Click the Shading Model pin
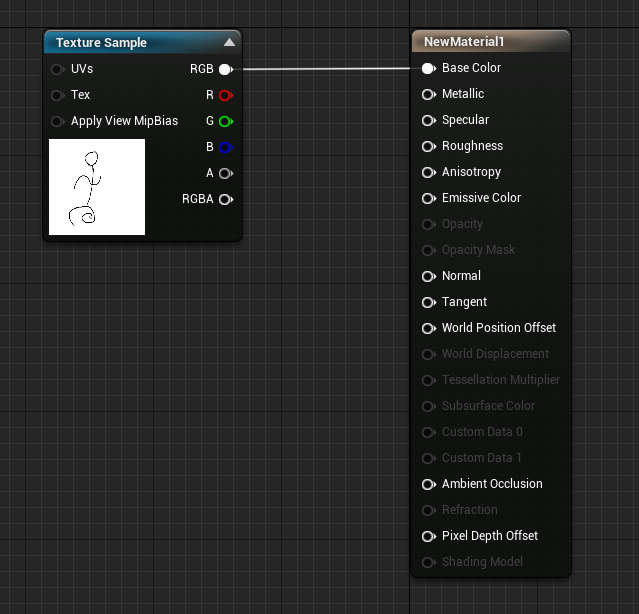639x614 pixels. coord(428,562)
